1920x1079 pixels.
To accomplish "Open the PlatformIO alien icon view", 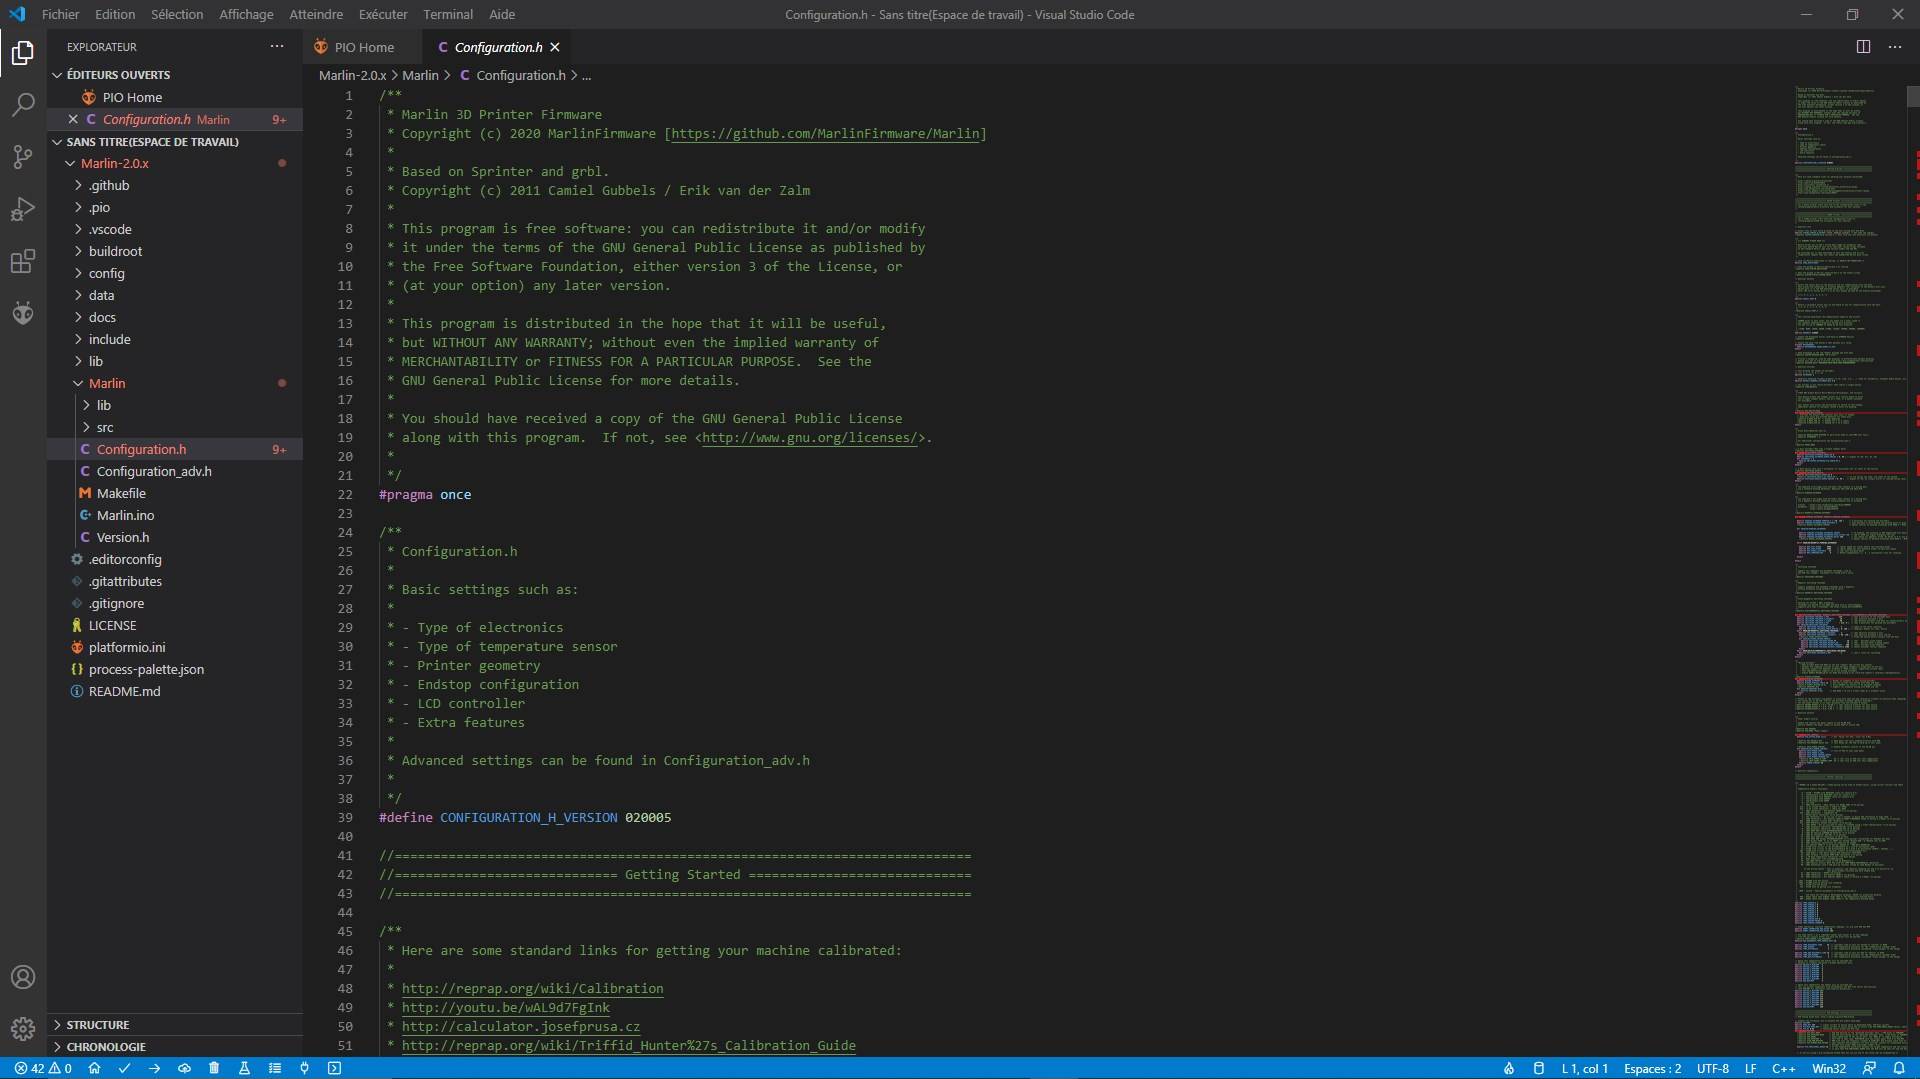I will pyautogui.click(x=23, y=313).
